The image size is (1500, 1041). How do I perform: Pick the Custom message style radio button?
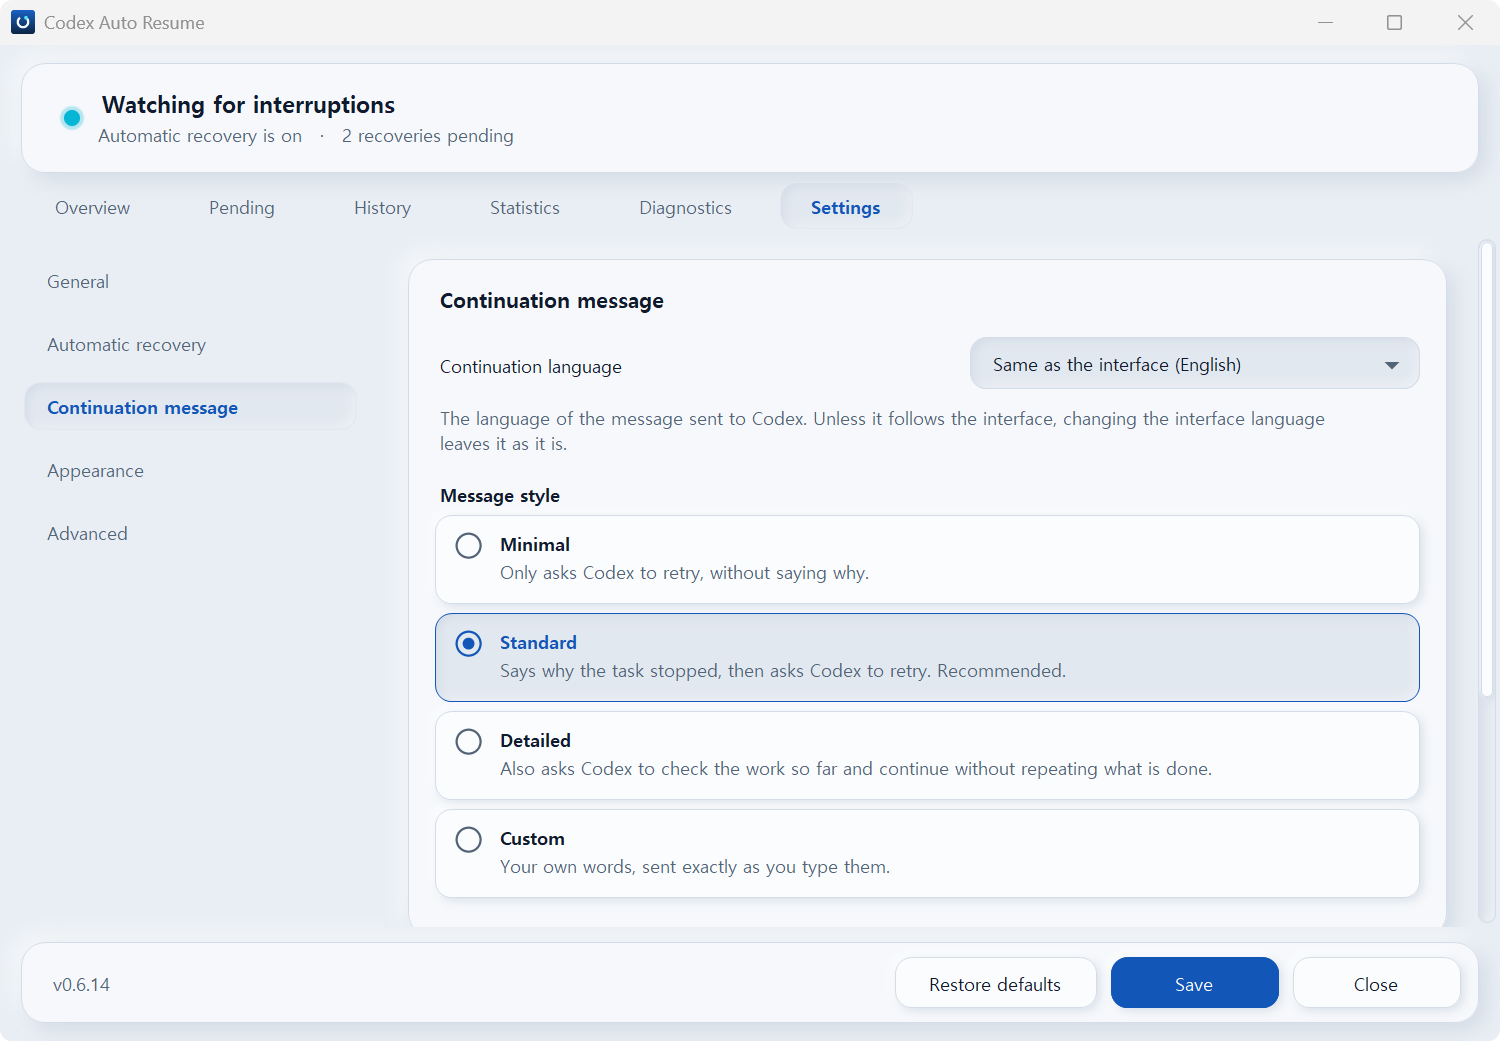coord(468,839)
